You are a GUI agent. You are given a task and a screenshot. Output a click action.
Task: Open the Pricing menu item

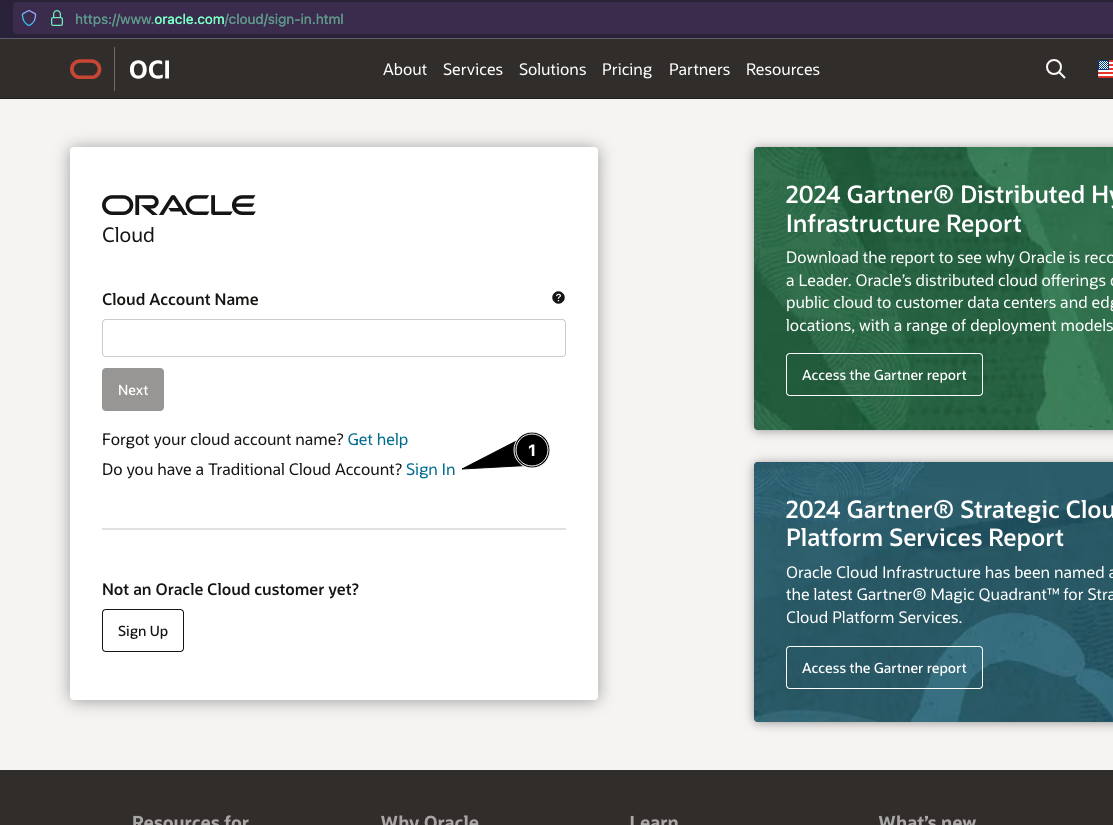[x=627, y=70]
